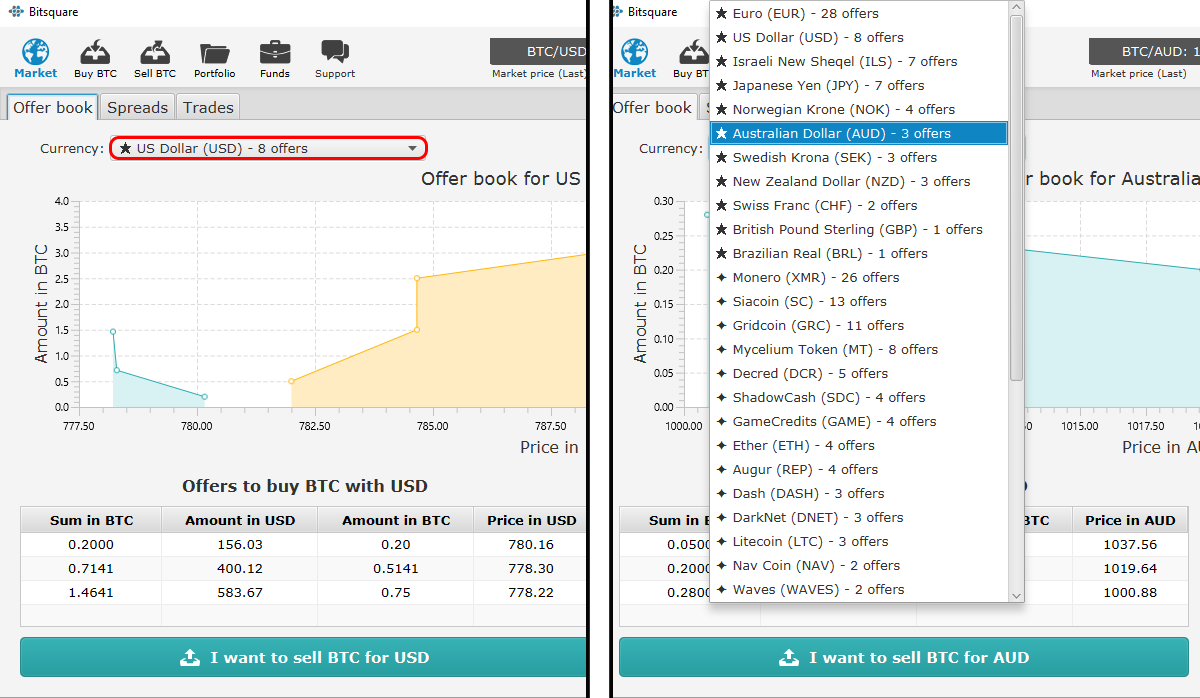Select Augur (REP) - 4 offers
The width and height of the screenshot is (1200, 698).
pos(859,470)
